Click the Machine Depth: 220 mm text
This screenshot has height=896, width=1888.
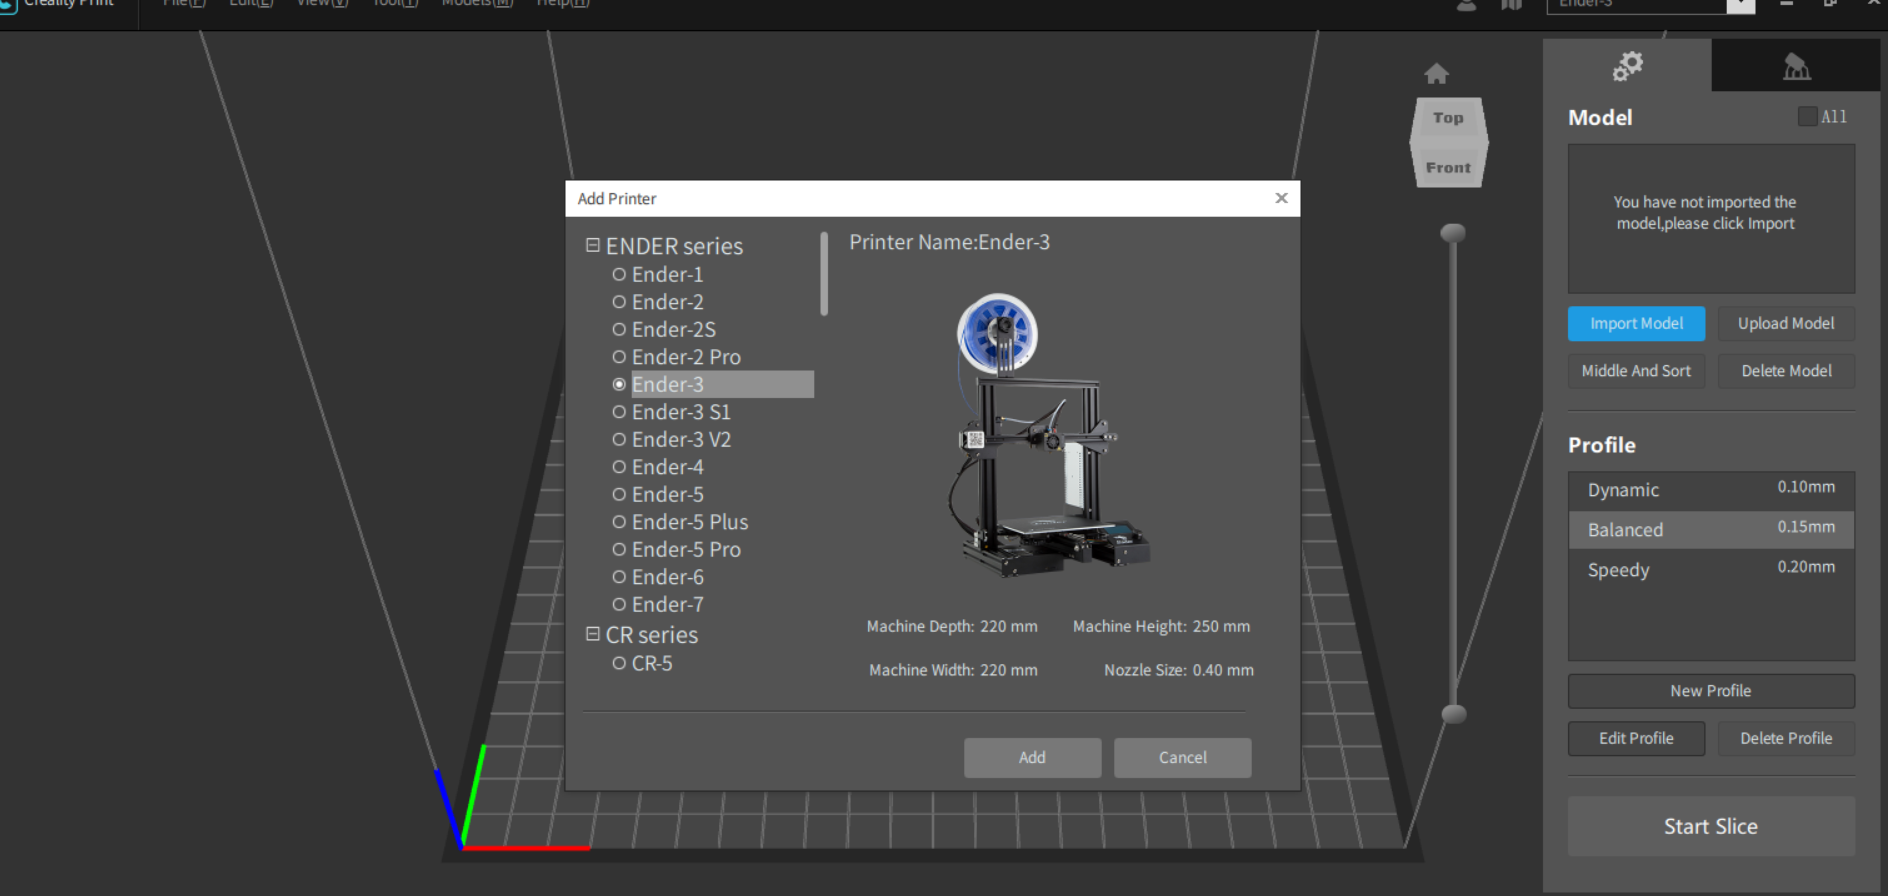(x=952, y=626)
